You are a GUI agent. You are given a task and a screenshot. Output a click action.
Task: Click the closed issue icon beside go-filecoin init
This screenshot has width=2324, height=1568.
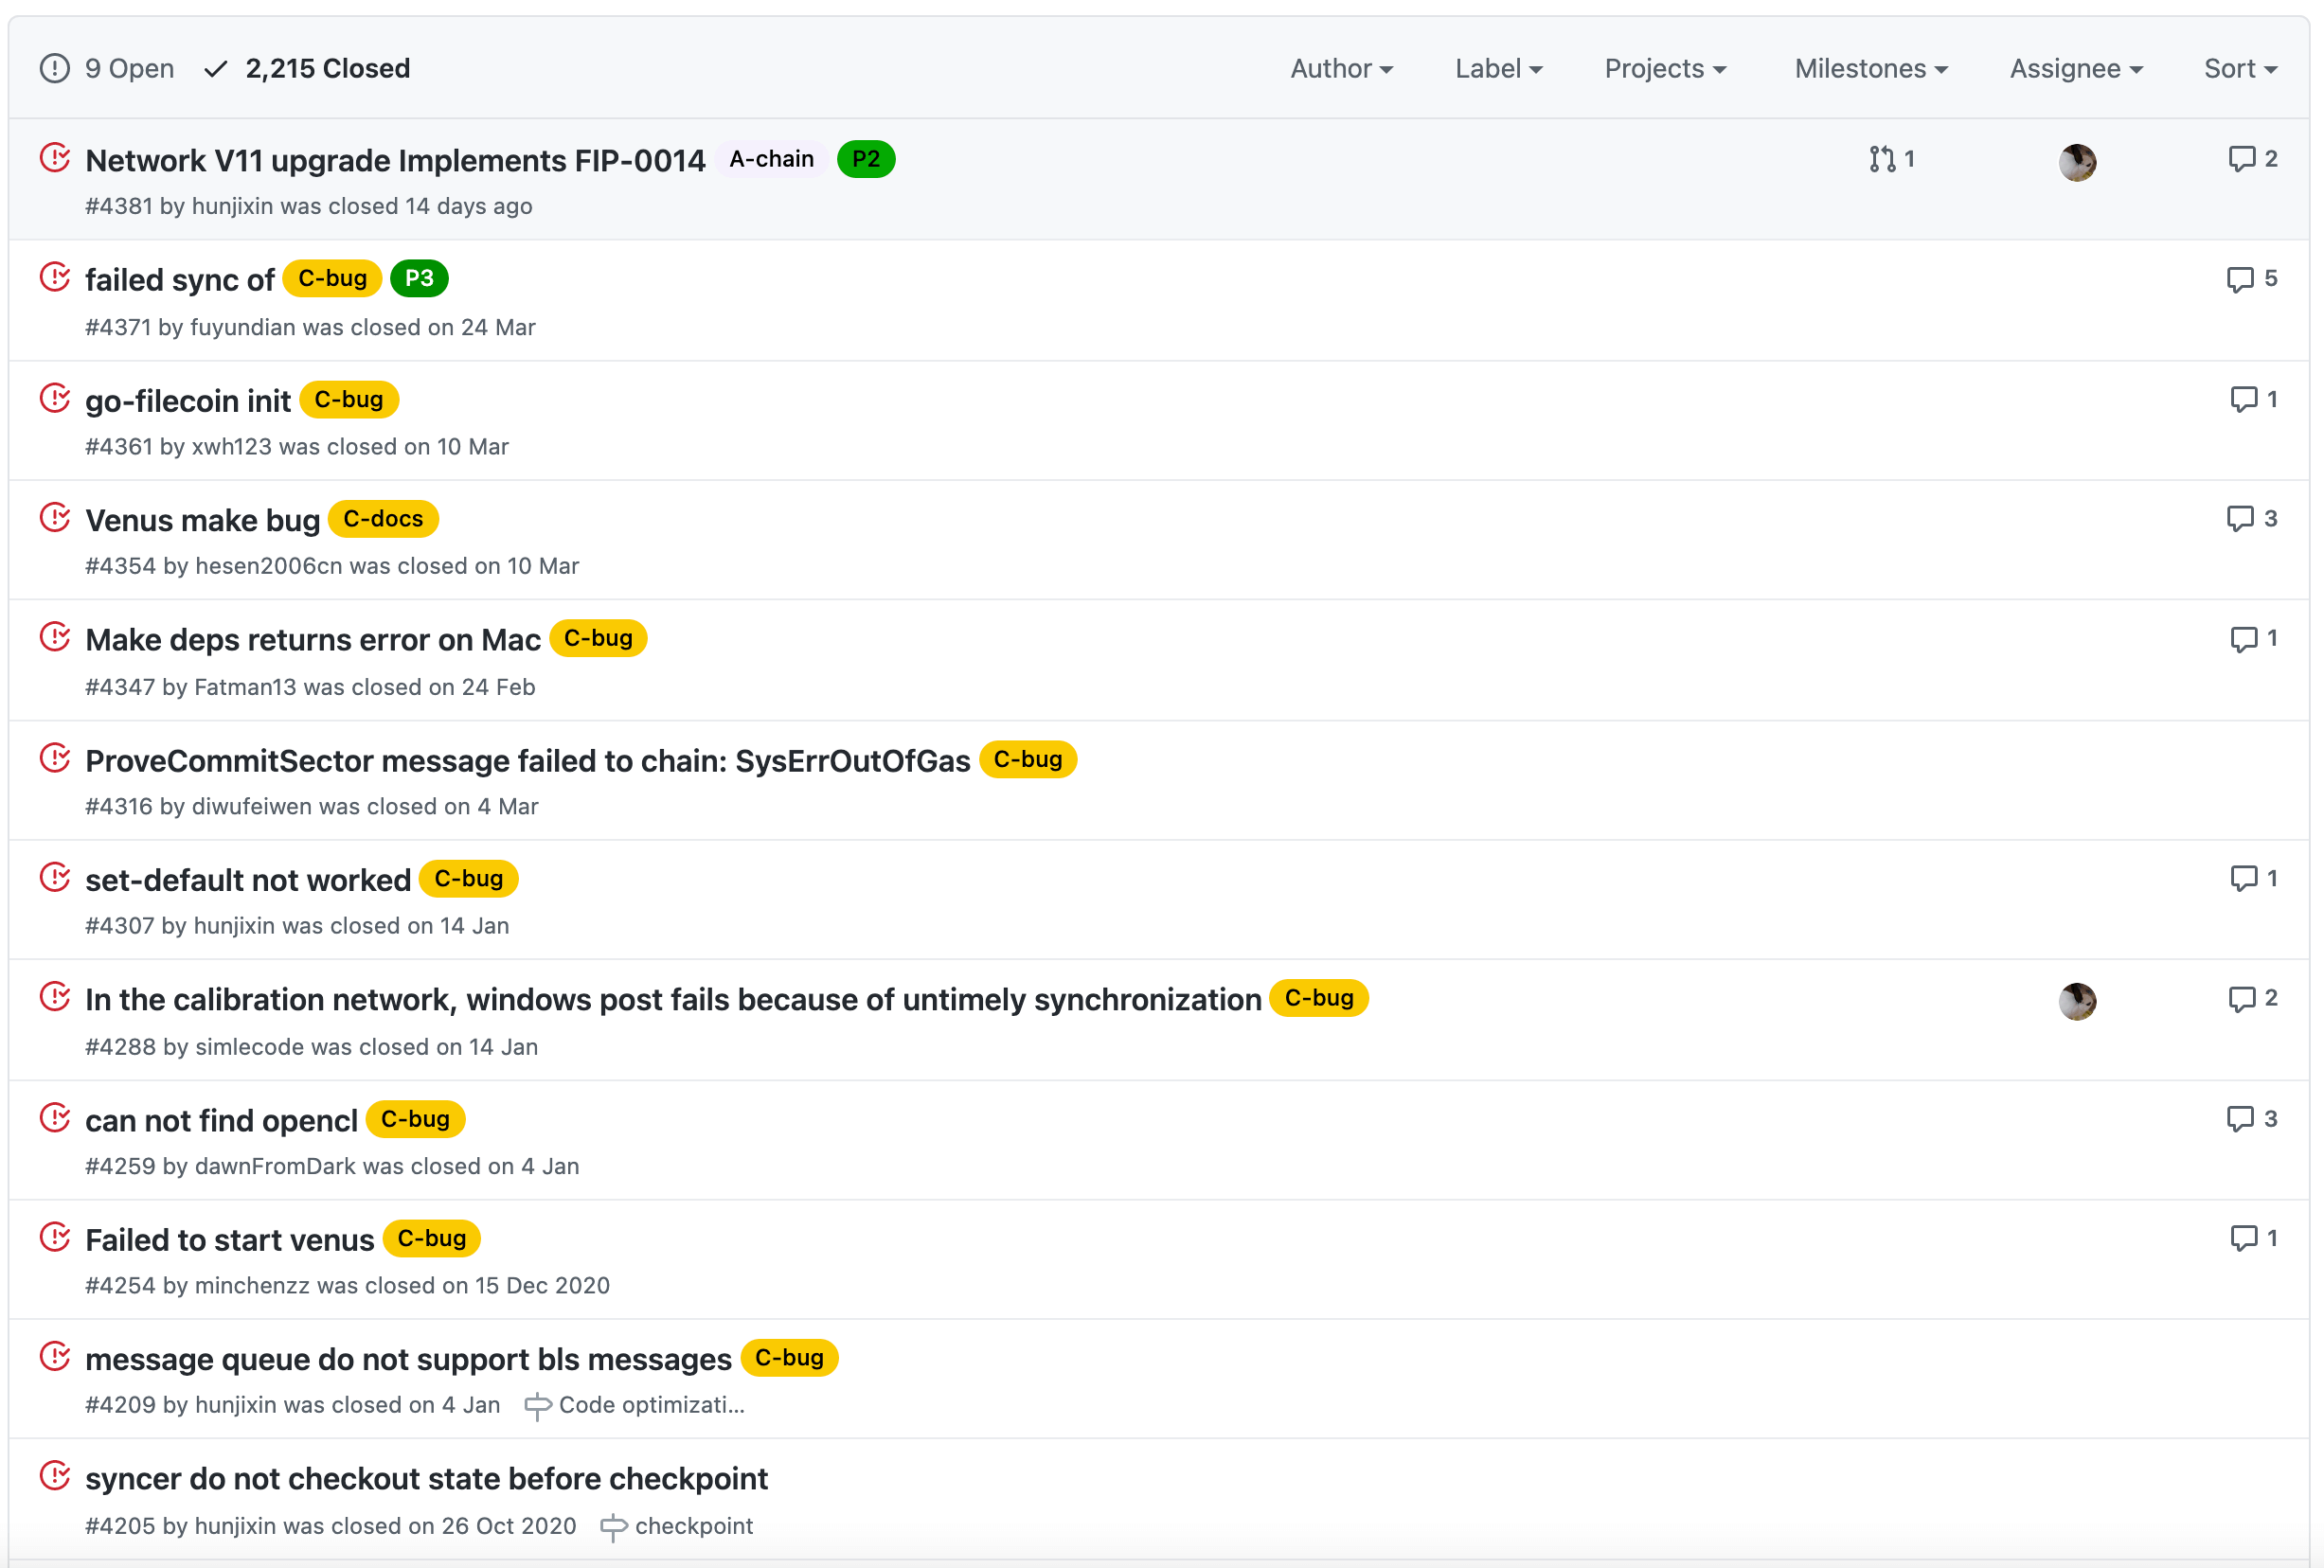coord(55,398)
